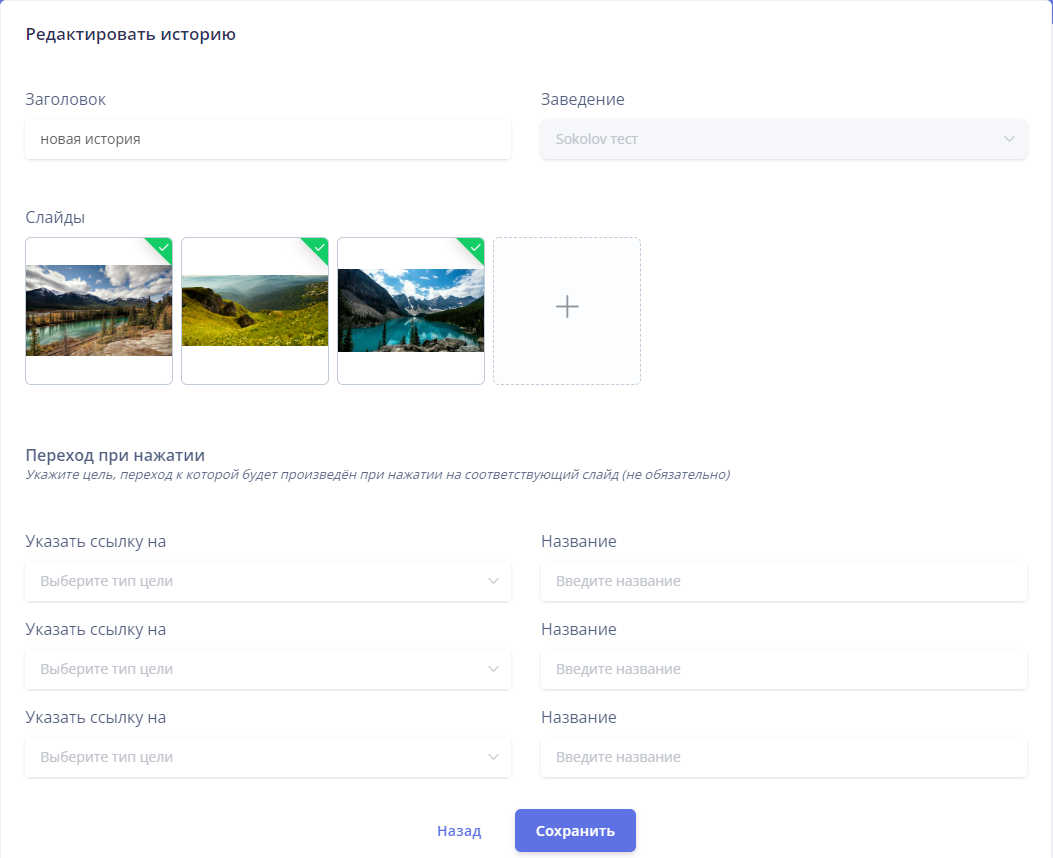Viewport: 1053px width, 858px height.
Task: Click the second 'Введите название' input field
Action: point(783,669)
